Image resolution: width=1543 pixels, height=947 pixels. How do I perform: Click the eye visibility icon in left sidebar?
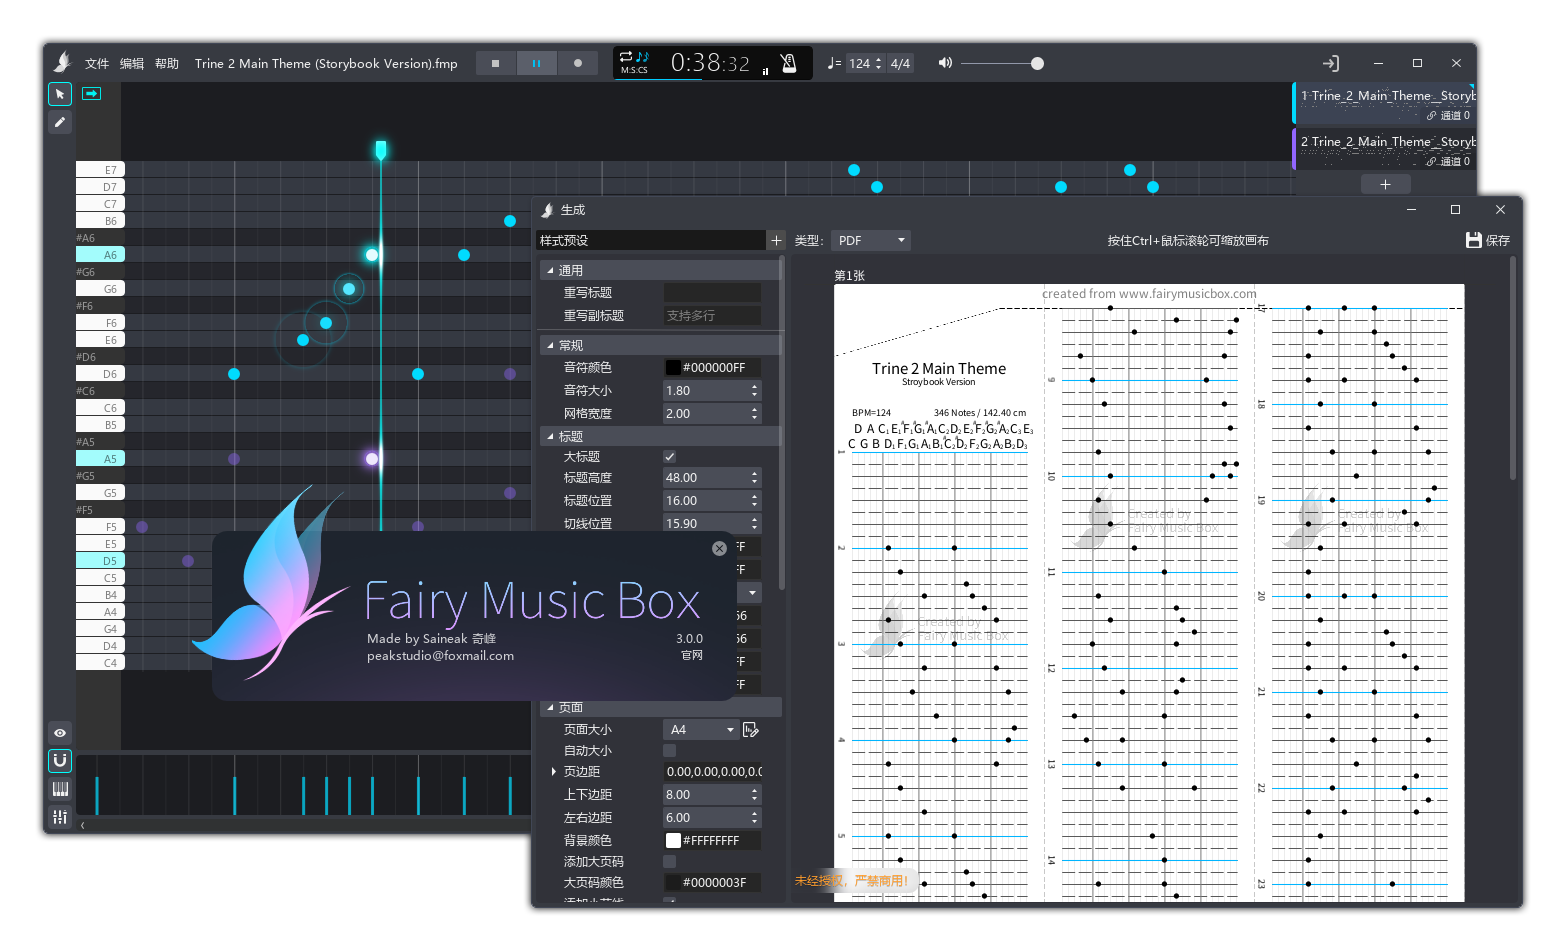[60, 733]
